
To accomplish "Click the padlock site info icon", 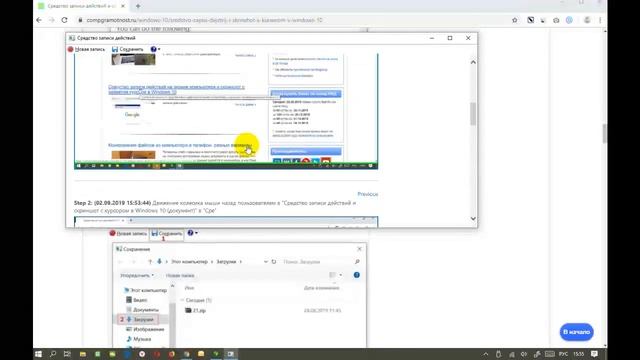I will 80,20.
